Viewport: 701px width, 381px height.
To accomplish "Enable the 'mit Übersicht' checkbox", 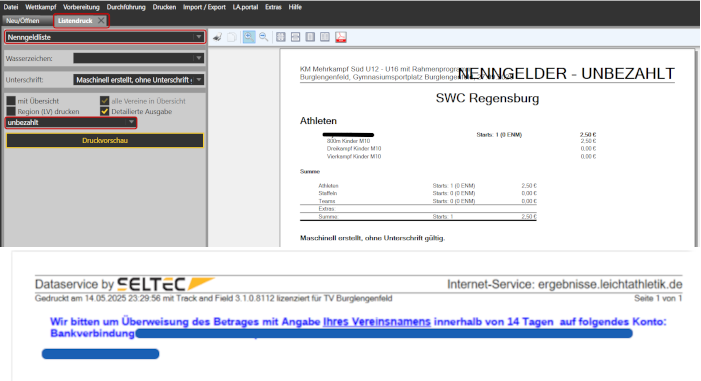I will point(11,101).
